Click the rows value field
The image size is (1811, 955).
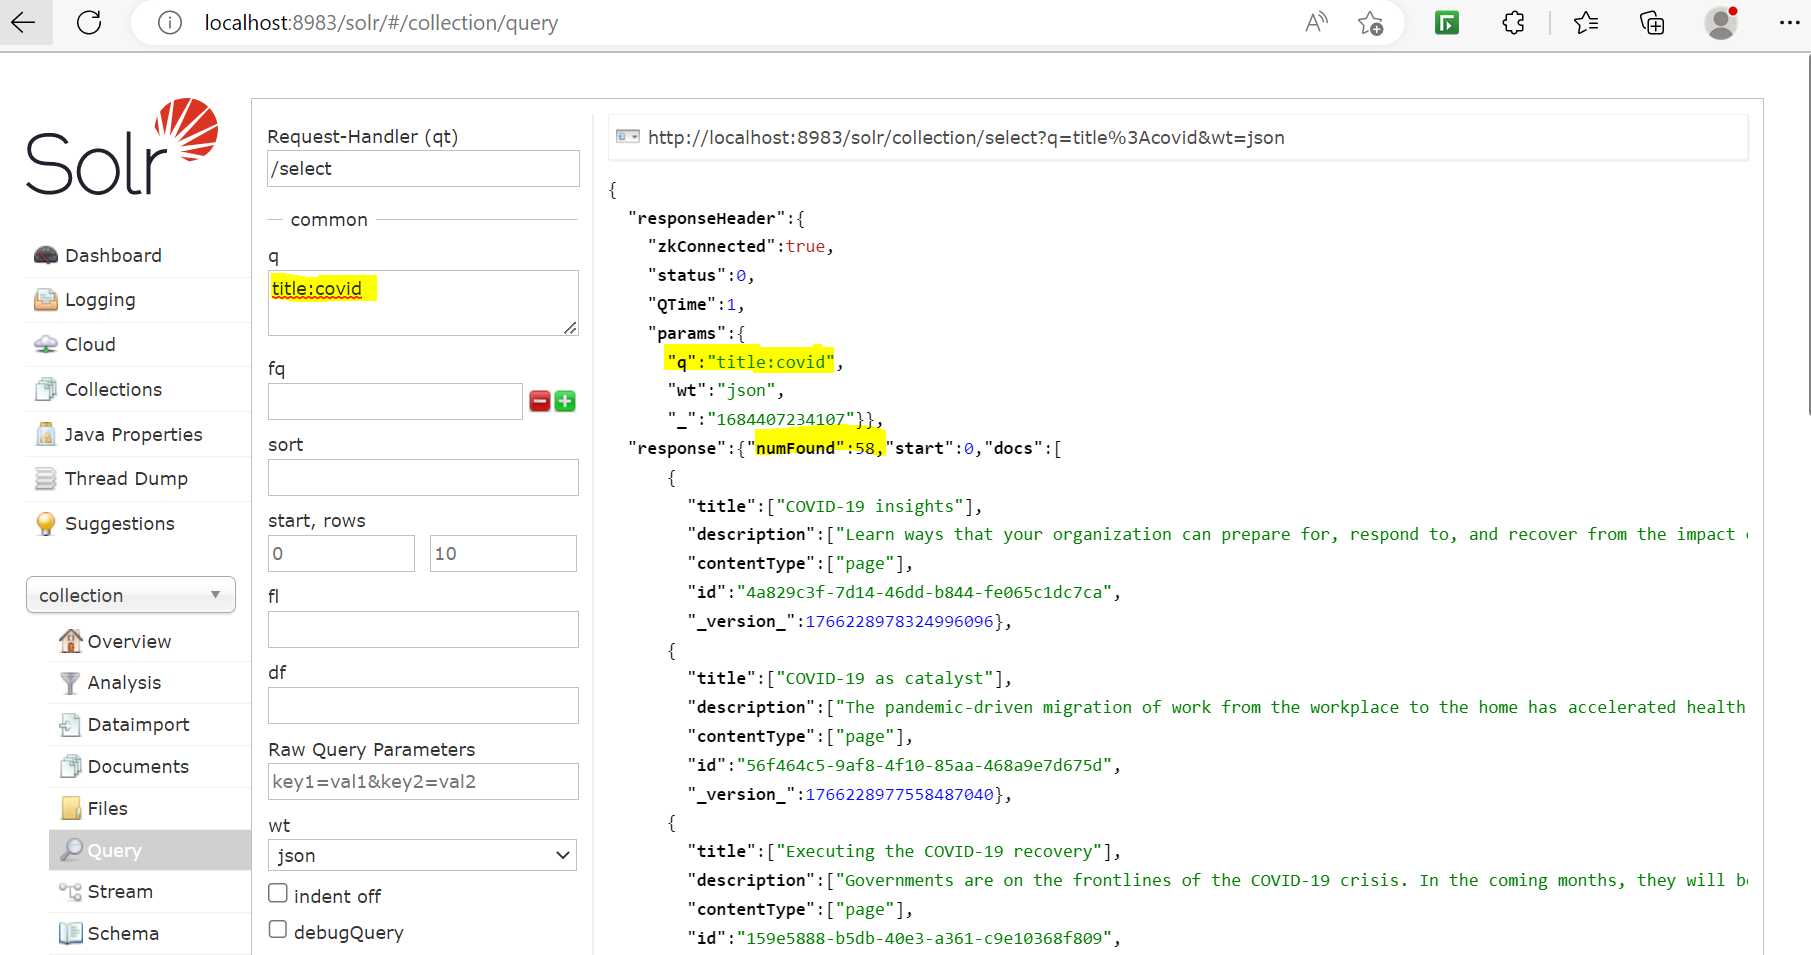click(503, 553)
